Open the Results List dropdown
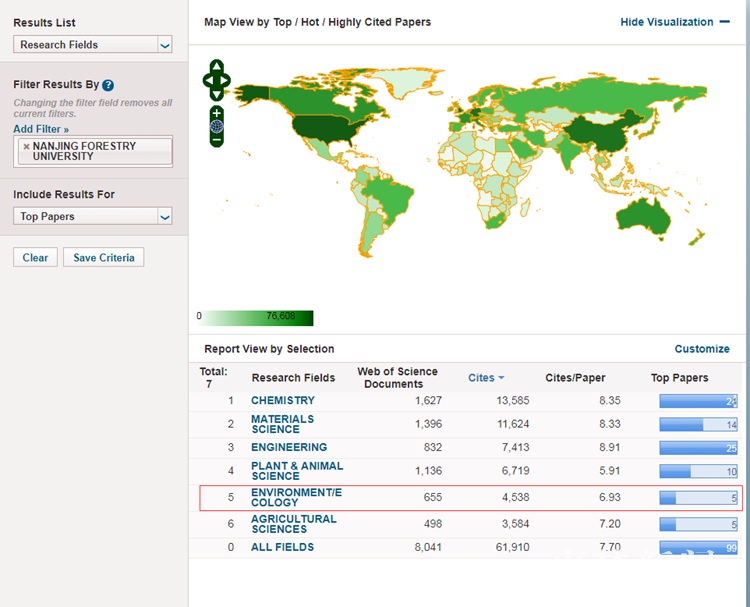 click(165, 45)
